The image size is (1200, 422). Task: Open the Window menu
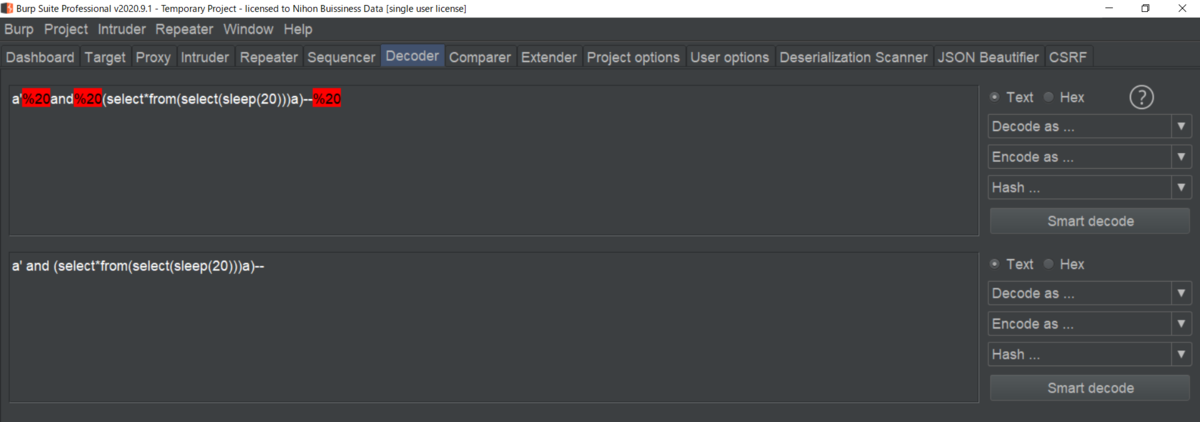pos(249,29)
